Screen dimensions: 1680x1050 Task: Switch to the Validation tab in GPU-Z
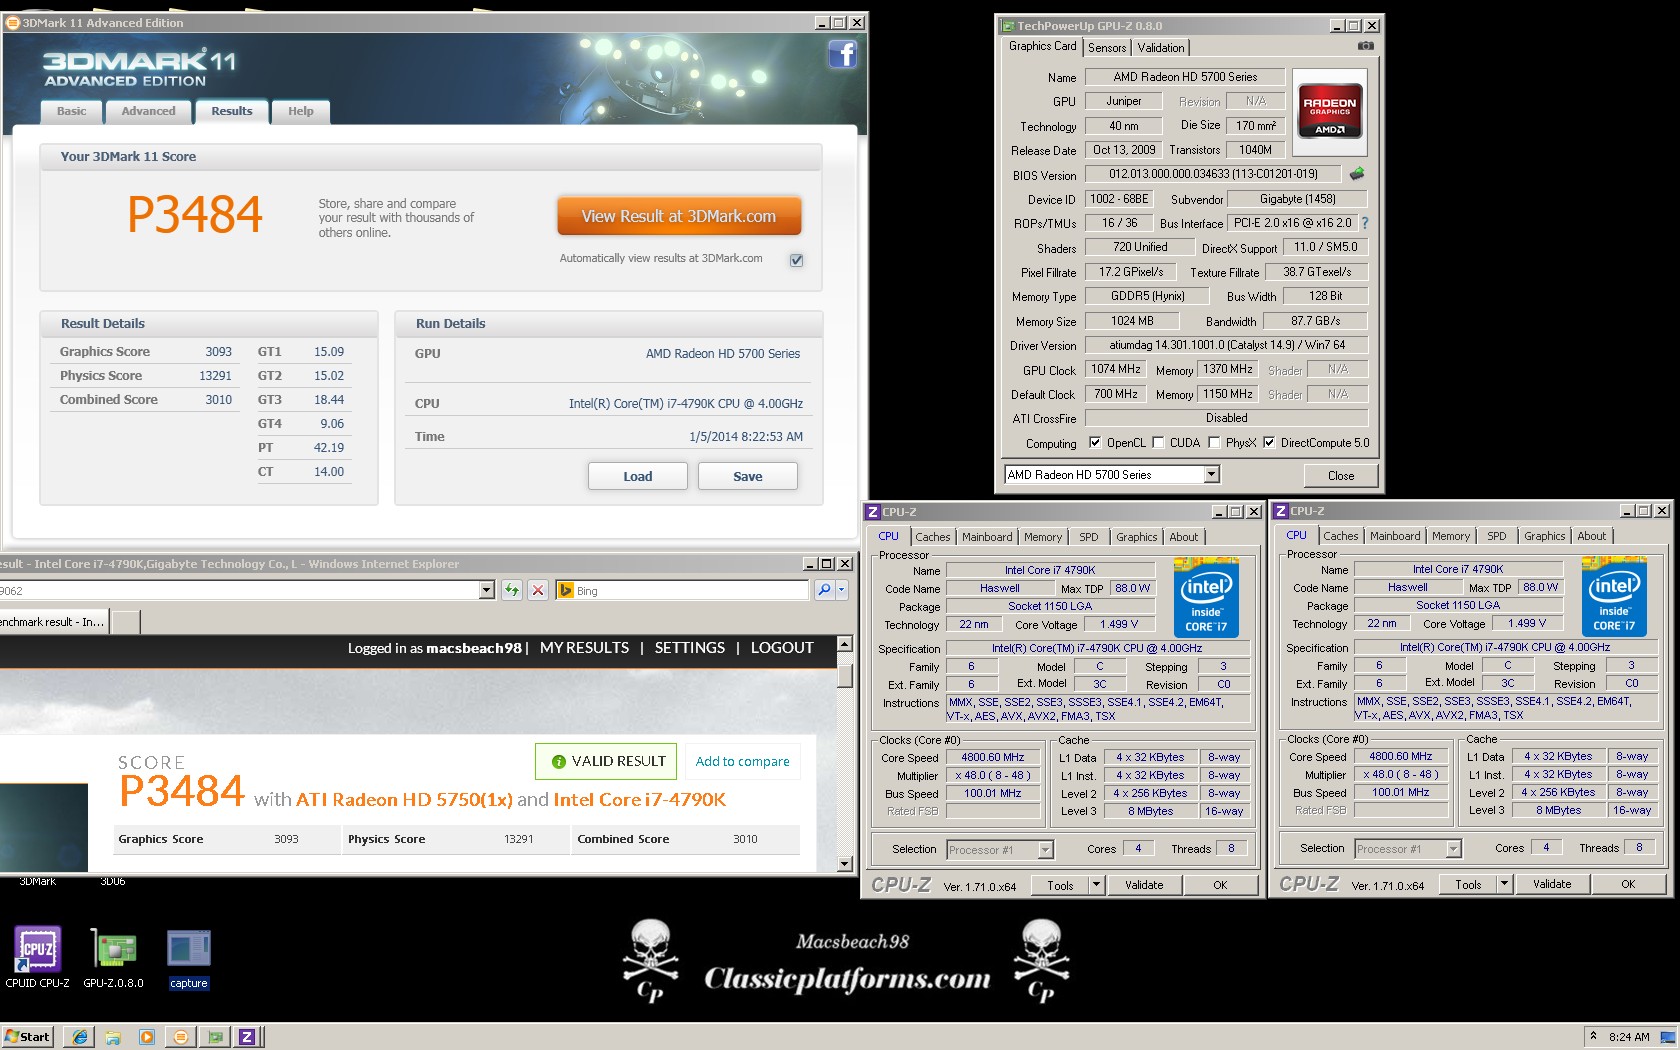click(1161, 47)
